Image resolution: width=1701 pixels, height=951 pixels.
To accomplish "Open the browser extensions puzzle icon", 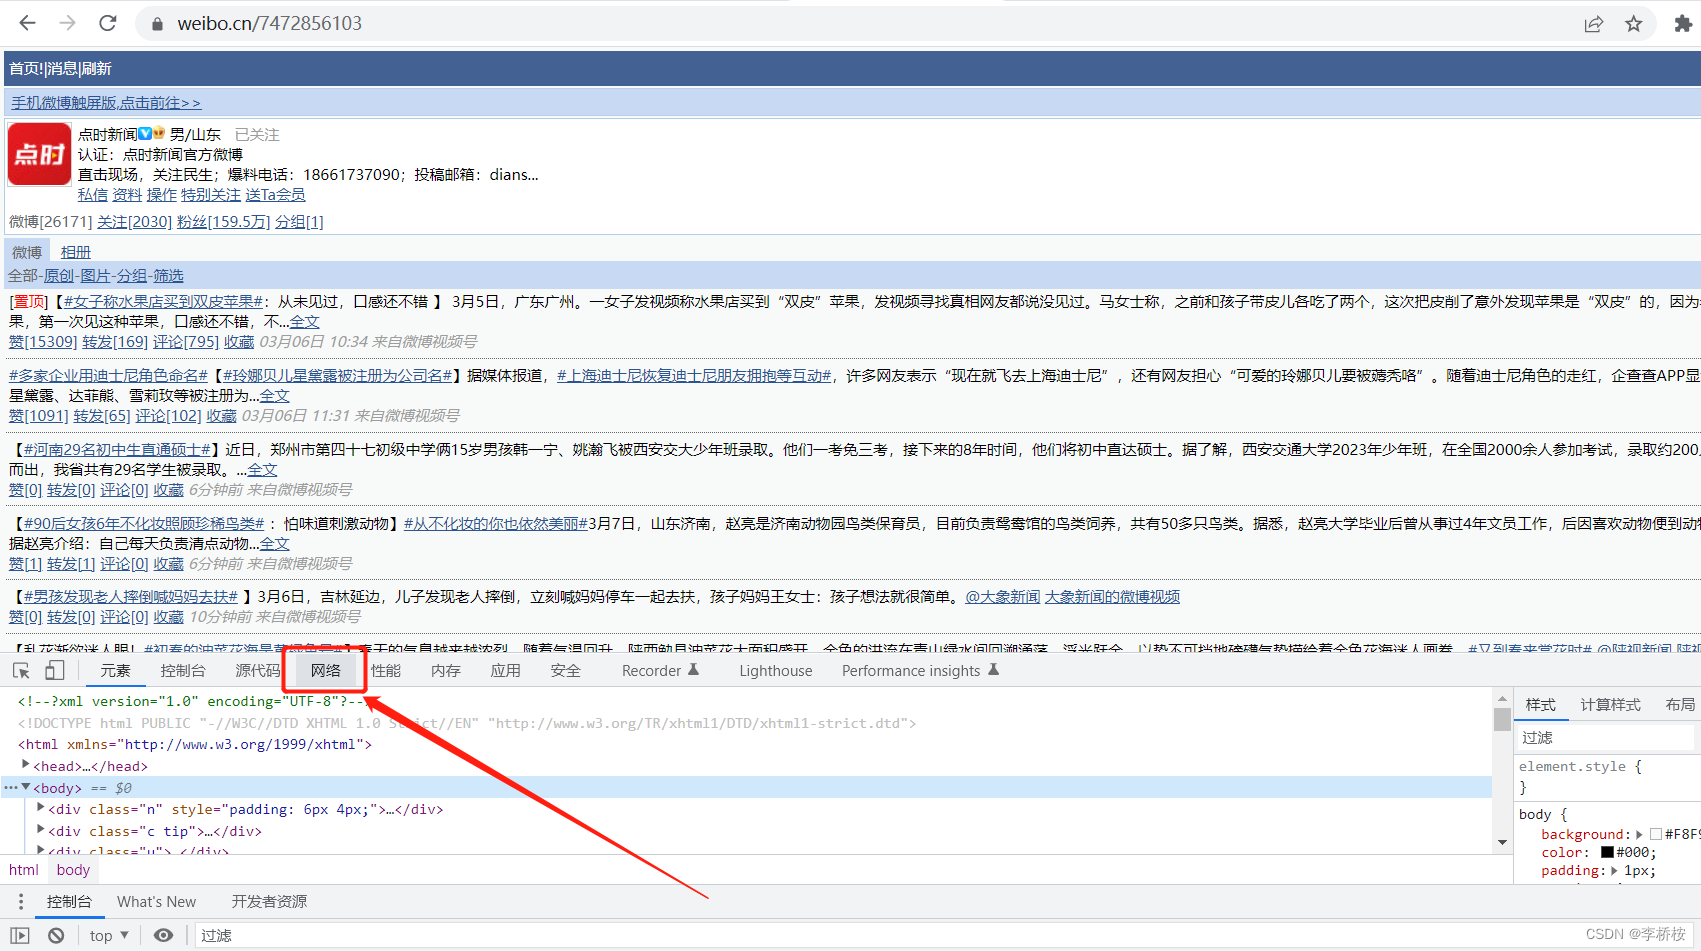I will [x=1683, y=24].
